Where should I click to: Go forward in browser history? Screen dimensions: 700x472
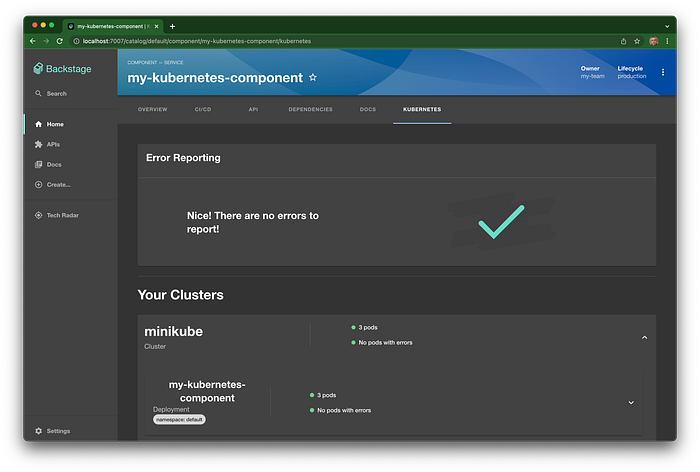tap(46, 41)
